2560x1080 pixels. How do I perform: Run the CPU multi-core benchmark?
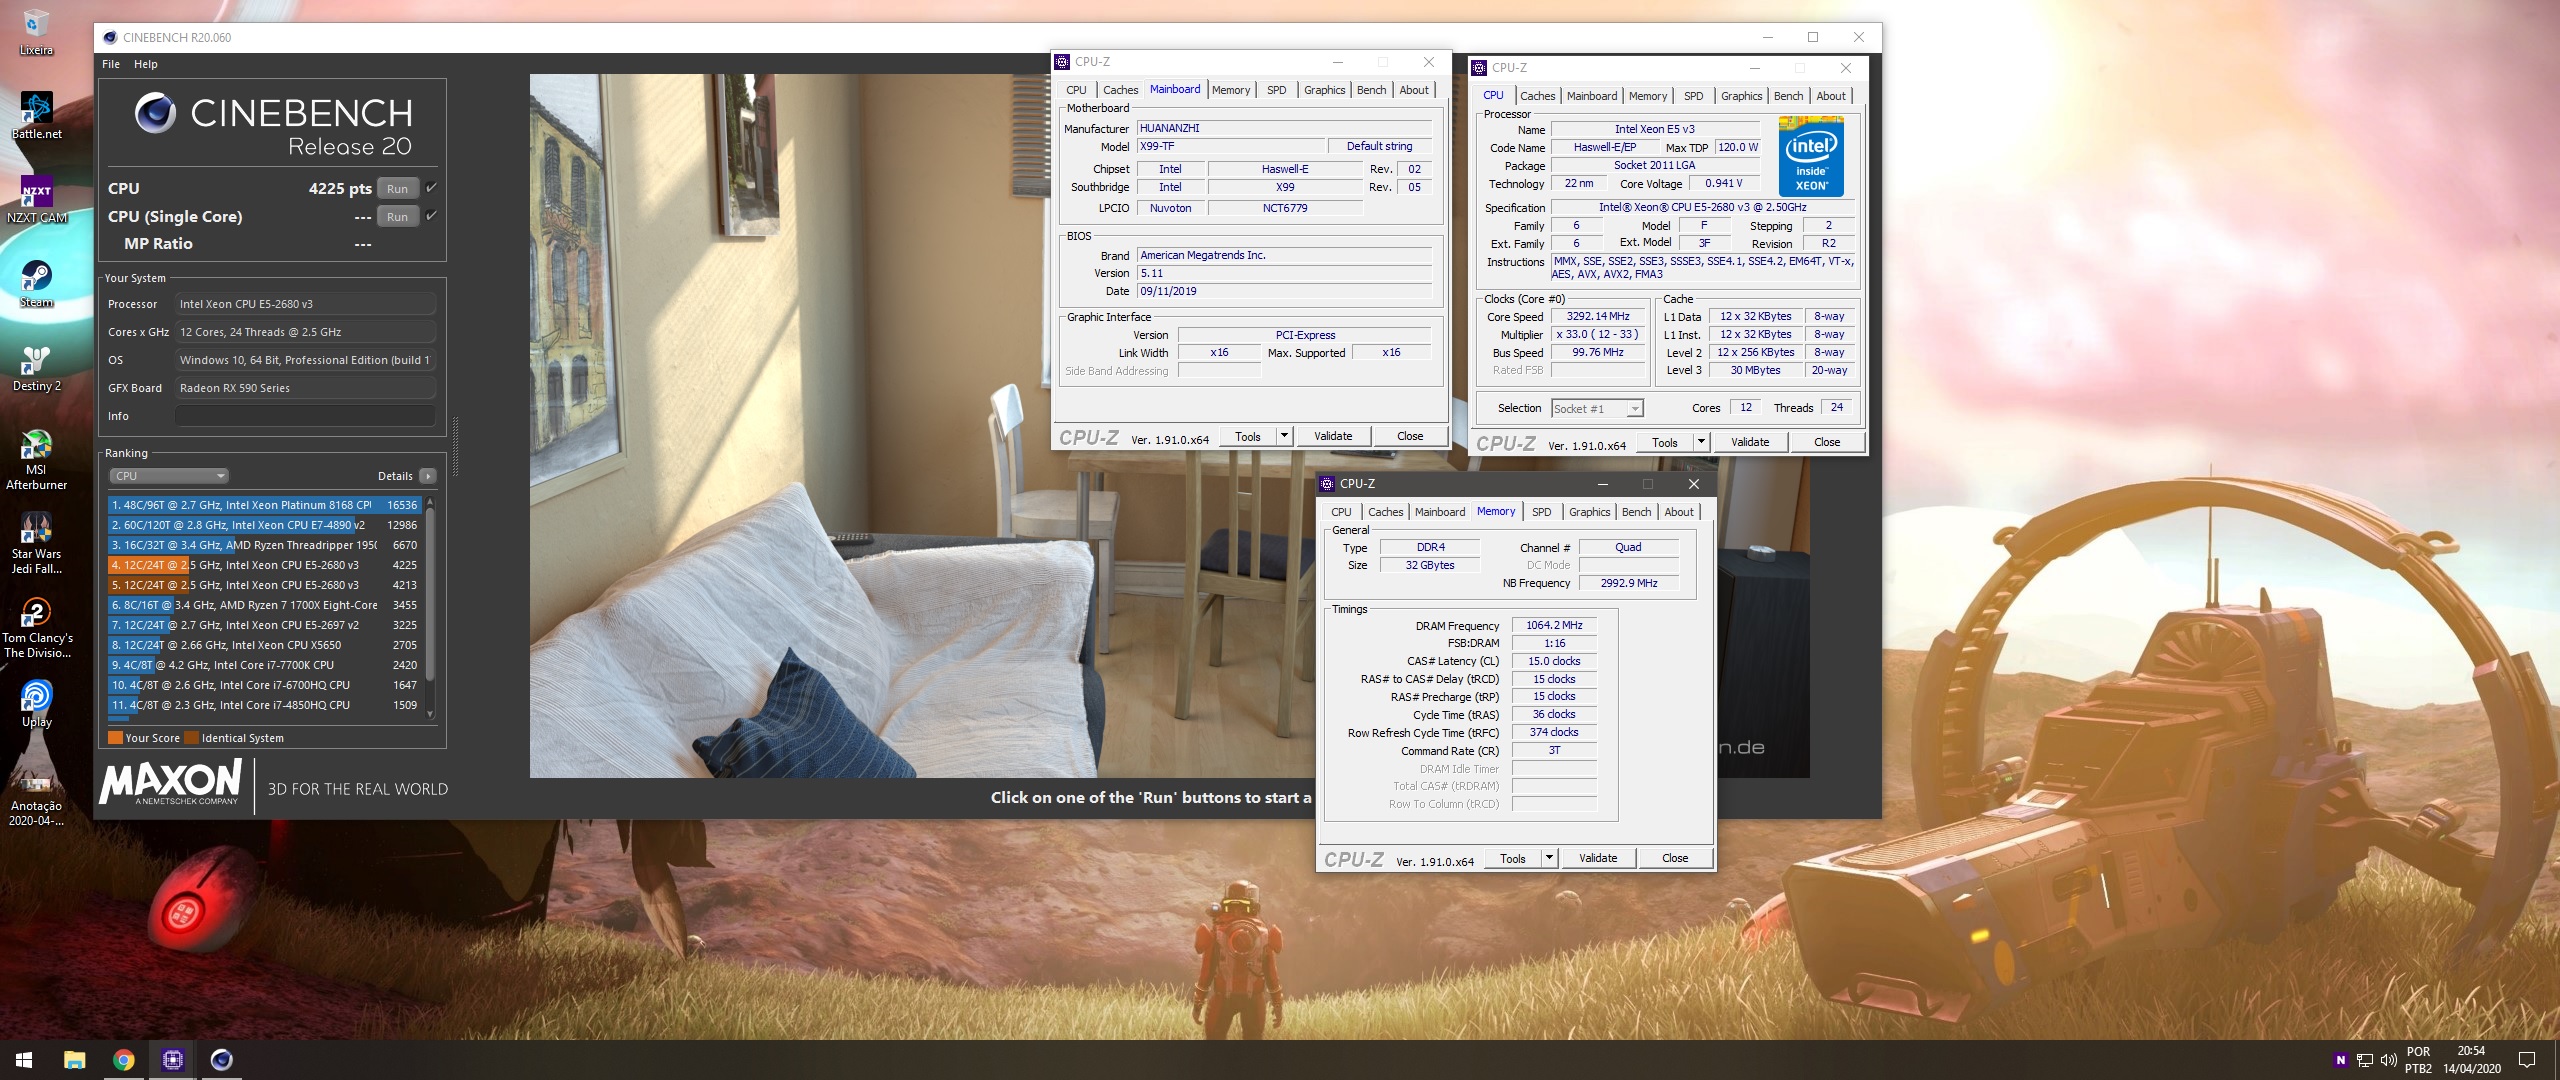[x=397, y=188]
